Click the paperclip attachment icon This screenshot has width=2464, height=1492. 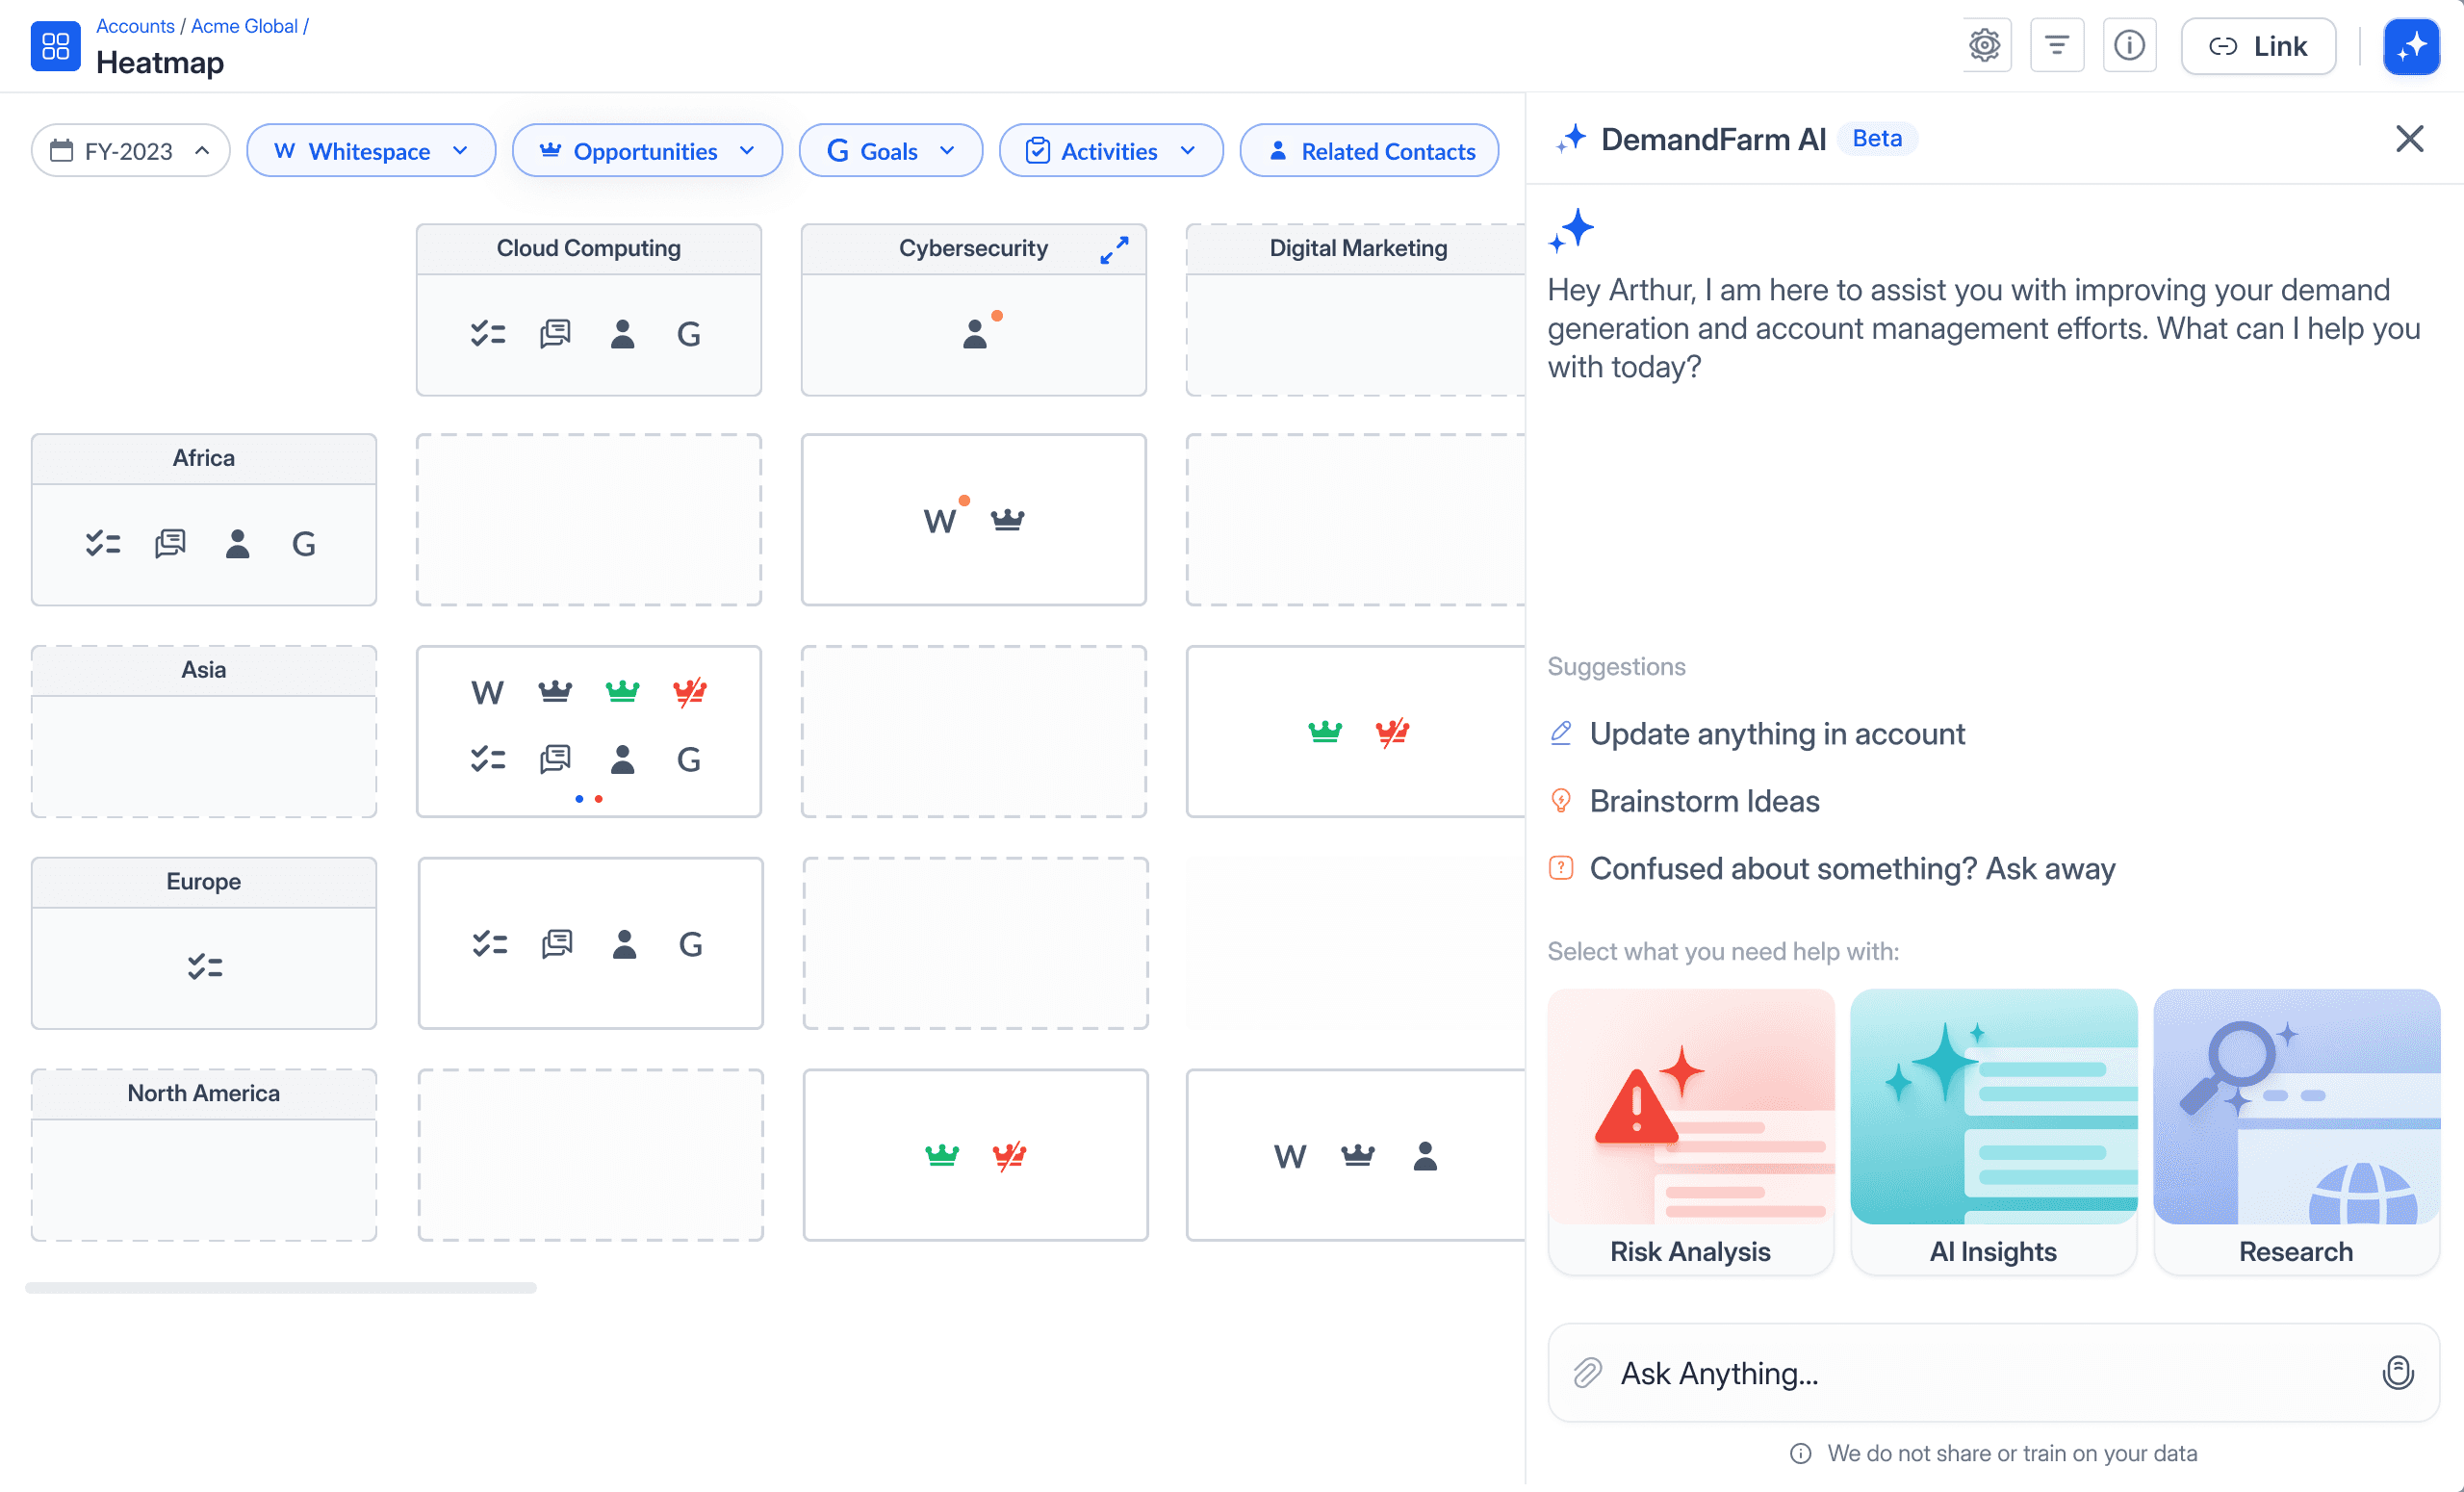click(x=1587, y=1372)
